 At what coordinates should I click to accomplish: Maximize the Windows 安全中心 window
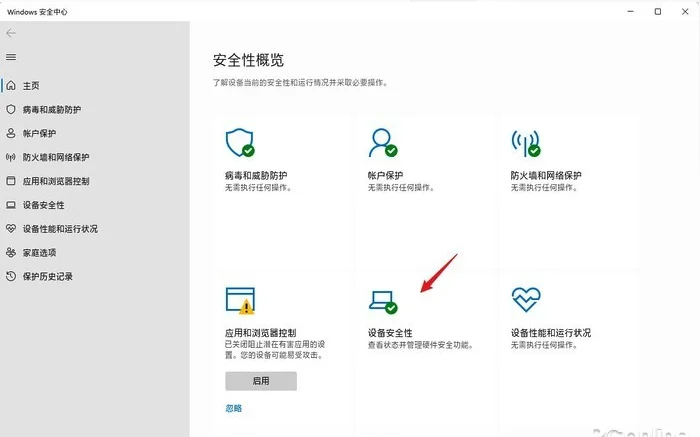[x=658, y=12]
